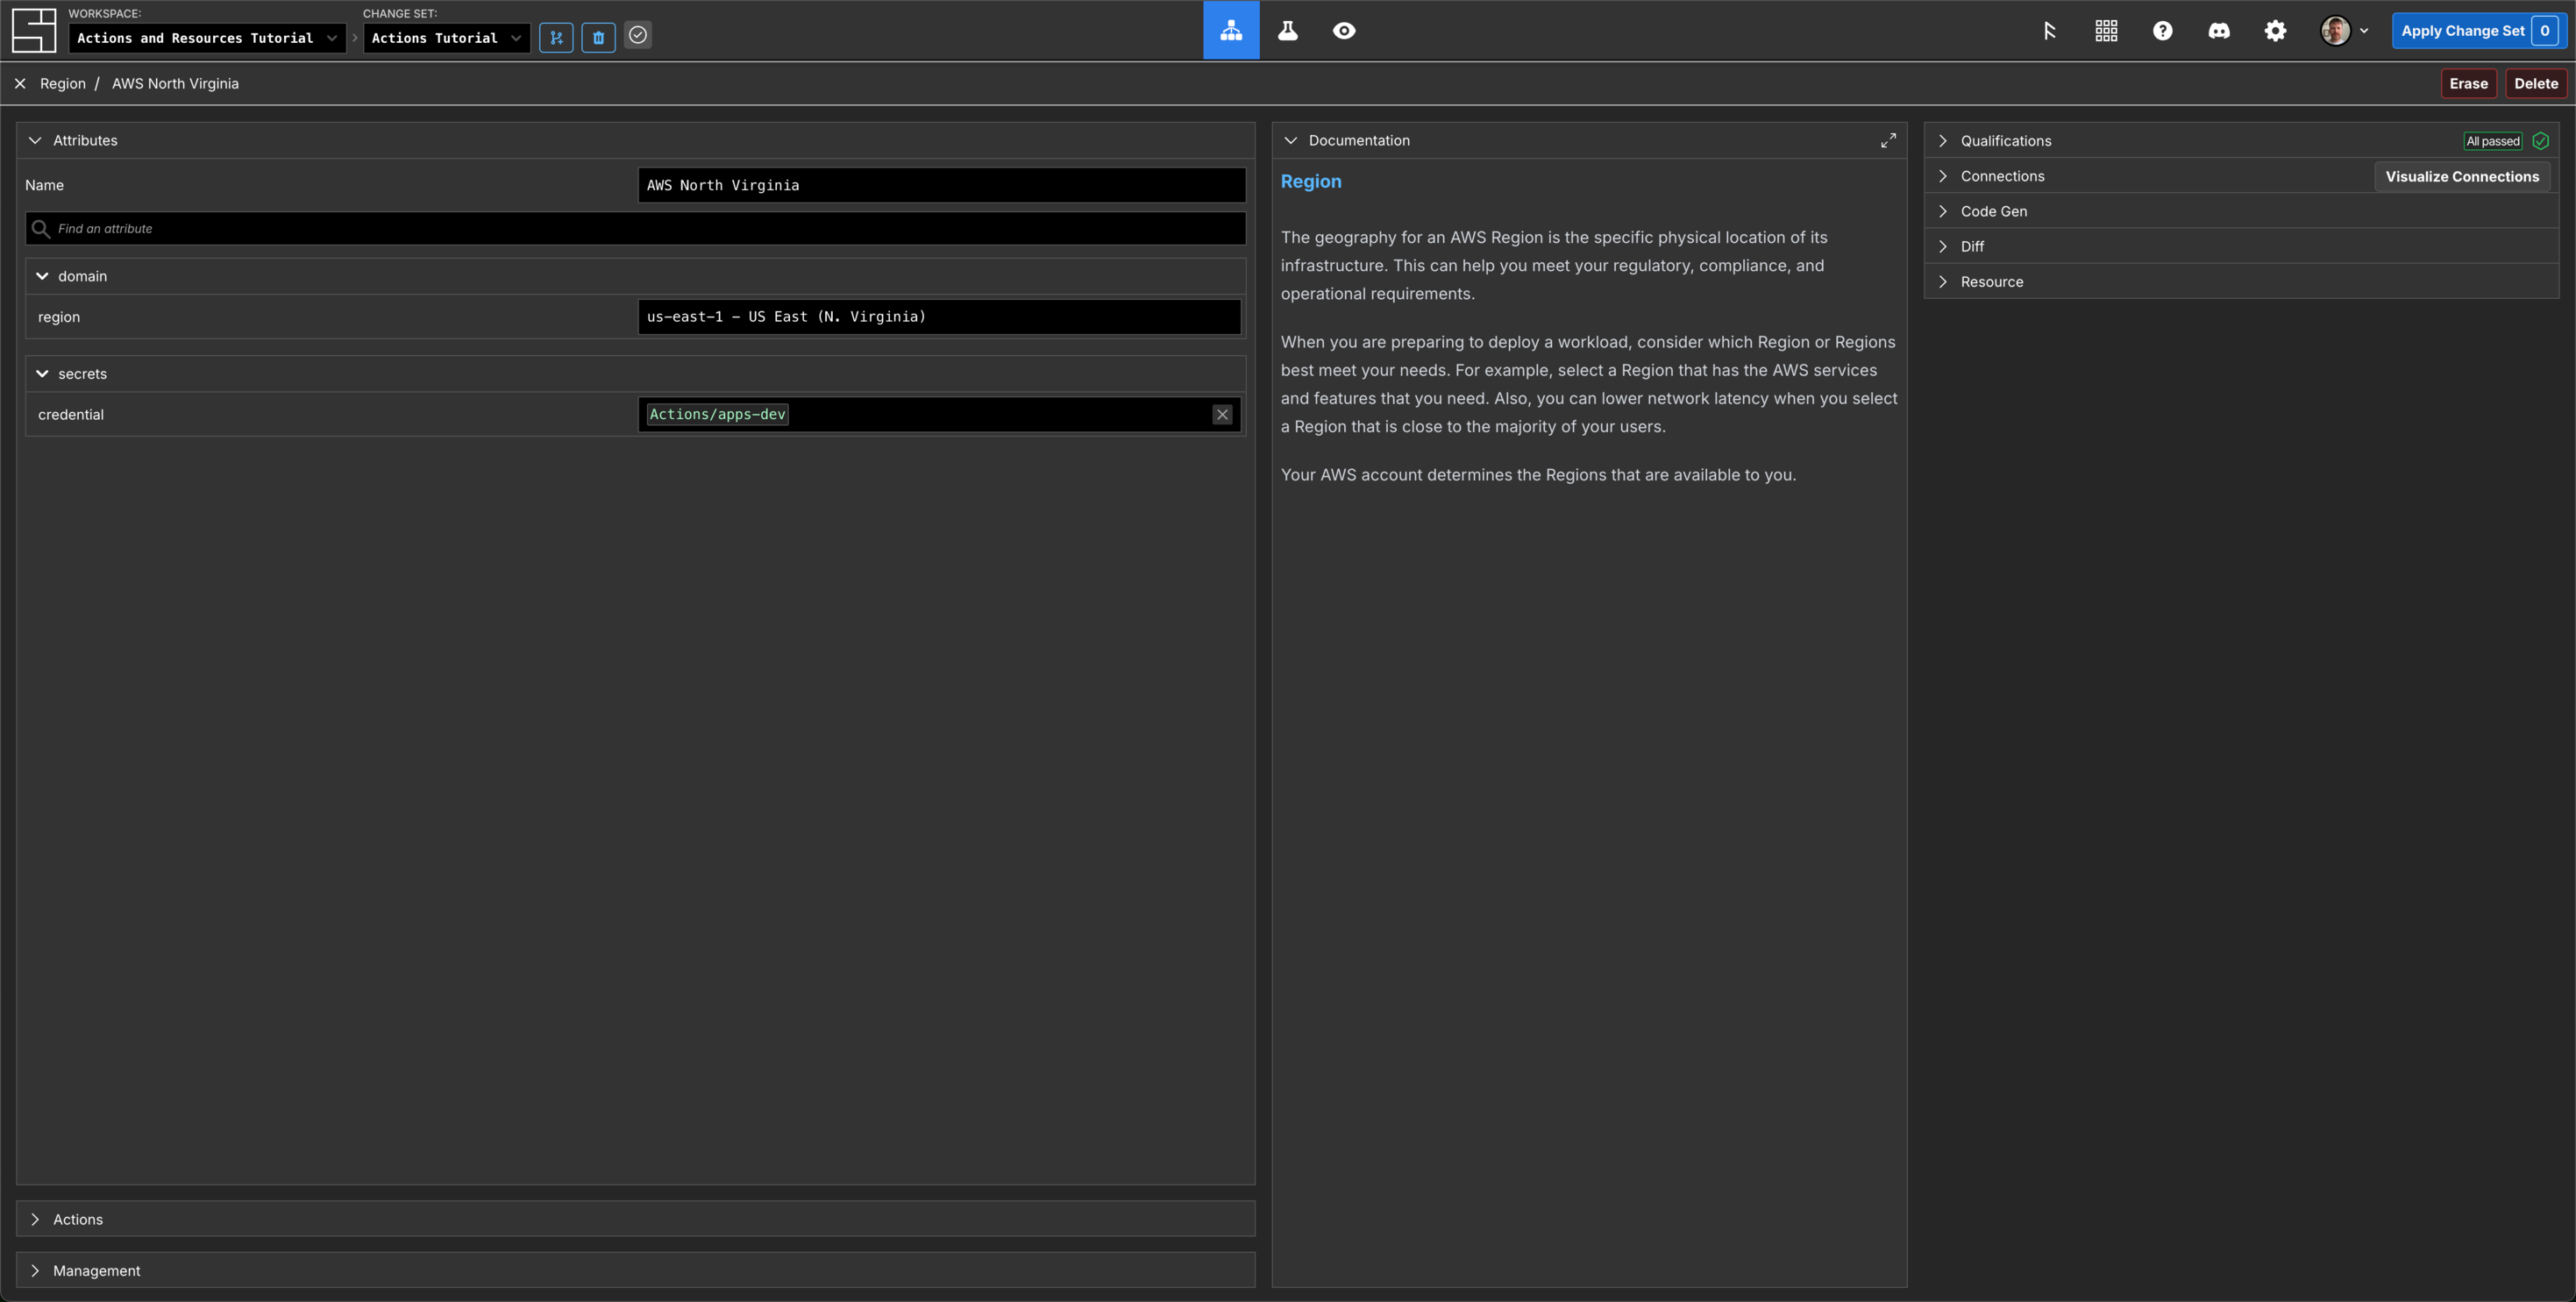Click the Name field AWS North Virginia

(x=942, y=185)
